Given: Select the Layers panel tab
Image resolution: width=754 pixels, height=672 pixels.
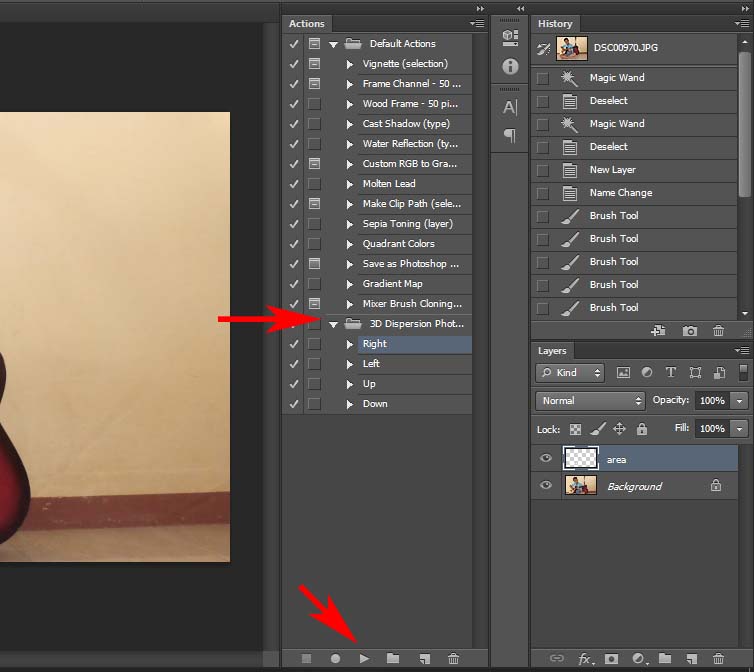Looking at the screenshot, I should click(x=552, y=351).
